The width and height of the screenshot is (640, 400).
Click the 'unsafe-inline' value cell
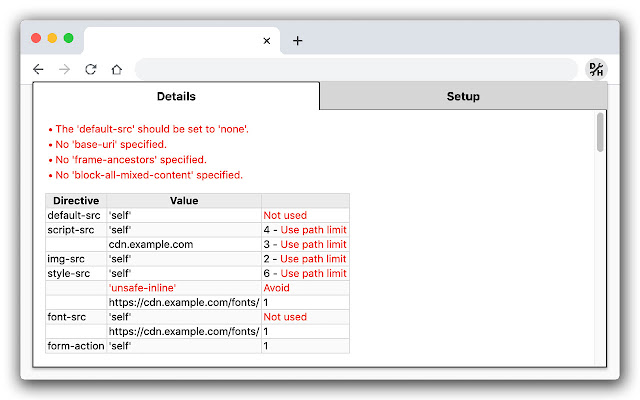tap(184, 288)
